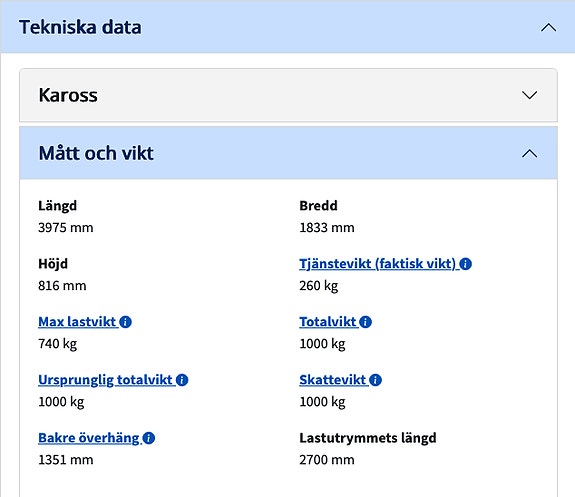
Task: Collapse Mått och vikt chevron
Action: [x=530, y=153]
